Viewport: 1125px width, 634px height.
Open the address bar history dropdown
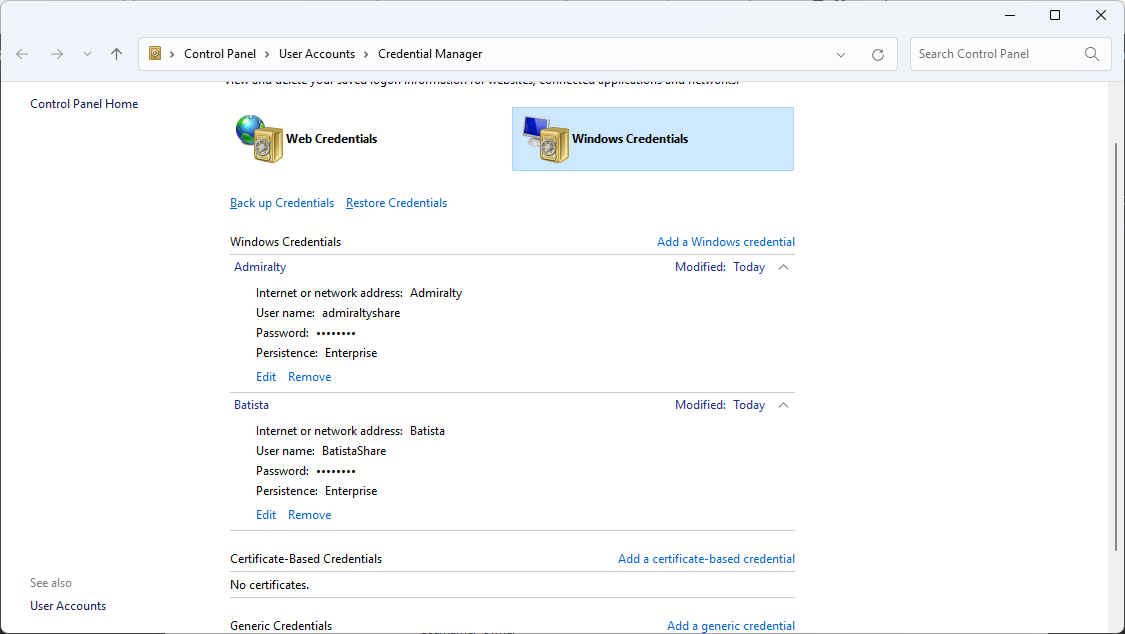tap(841, 55)
